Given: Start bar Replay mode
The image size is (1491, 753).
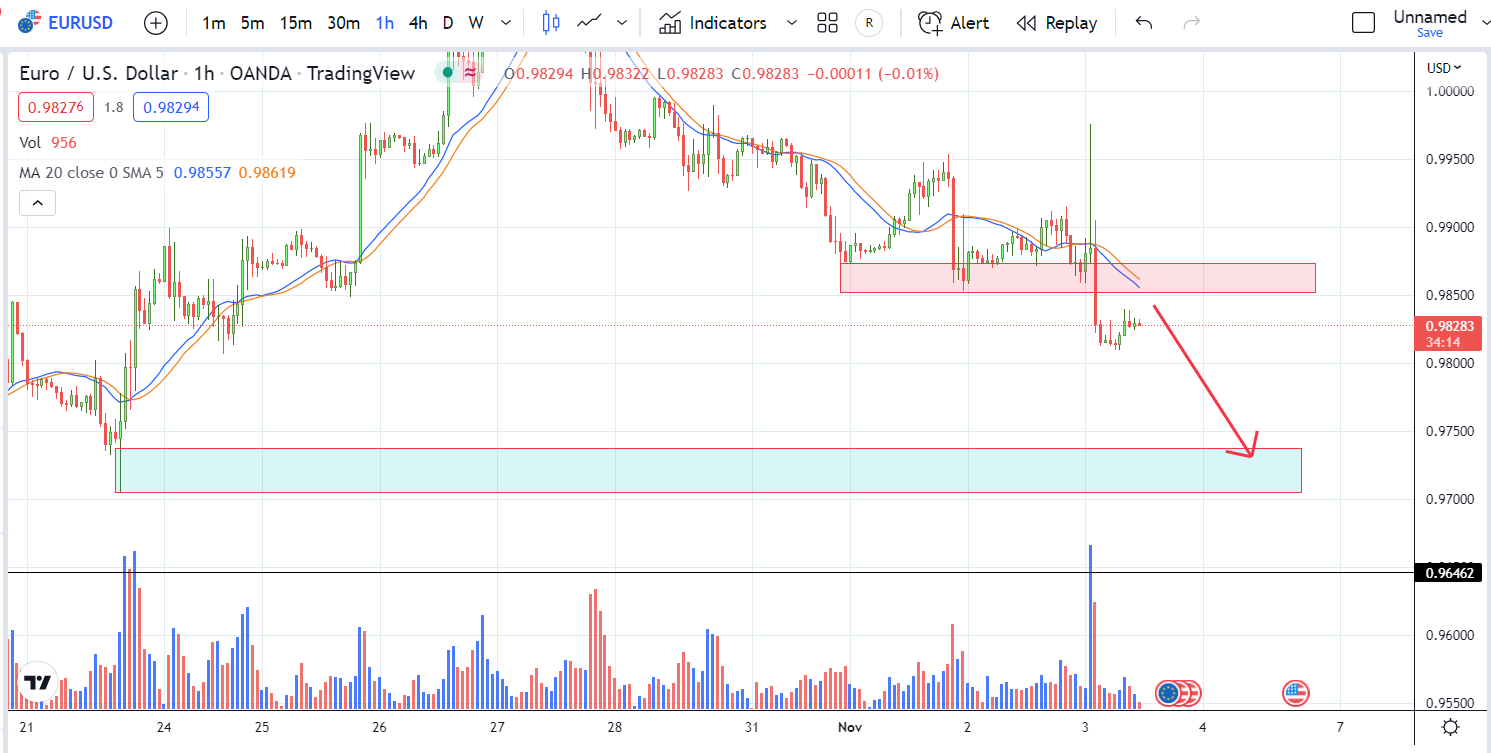Looking at the screenshot, I should 1057,22.
